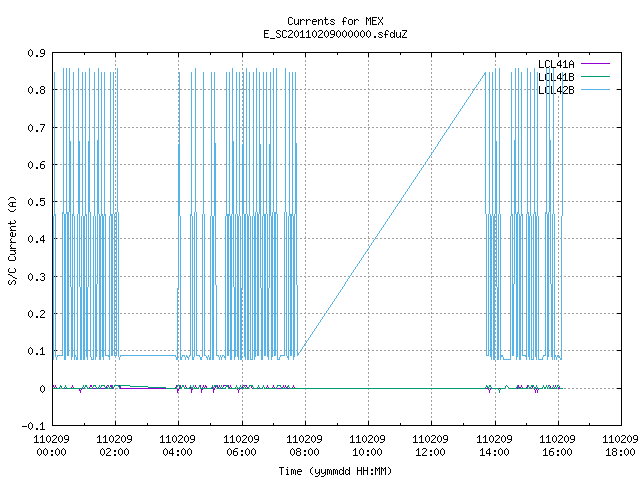Click the green zero-current line near 12:00
The image size is (640, 480).
click(x=431, y=388)
